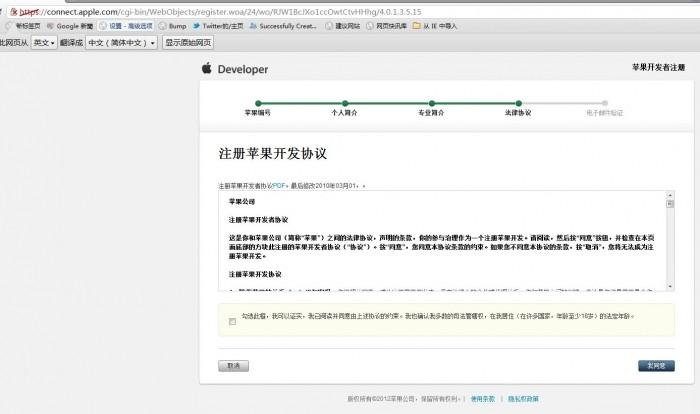Open the 网页快讯库 bookmark
Screen dimensions: 700x414
(x=387, y=26)
